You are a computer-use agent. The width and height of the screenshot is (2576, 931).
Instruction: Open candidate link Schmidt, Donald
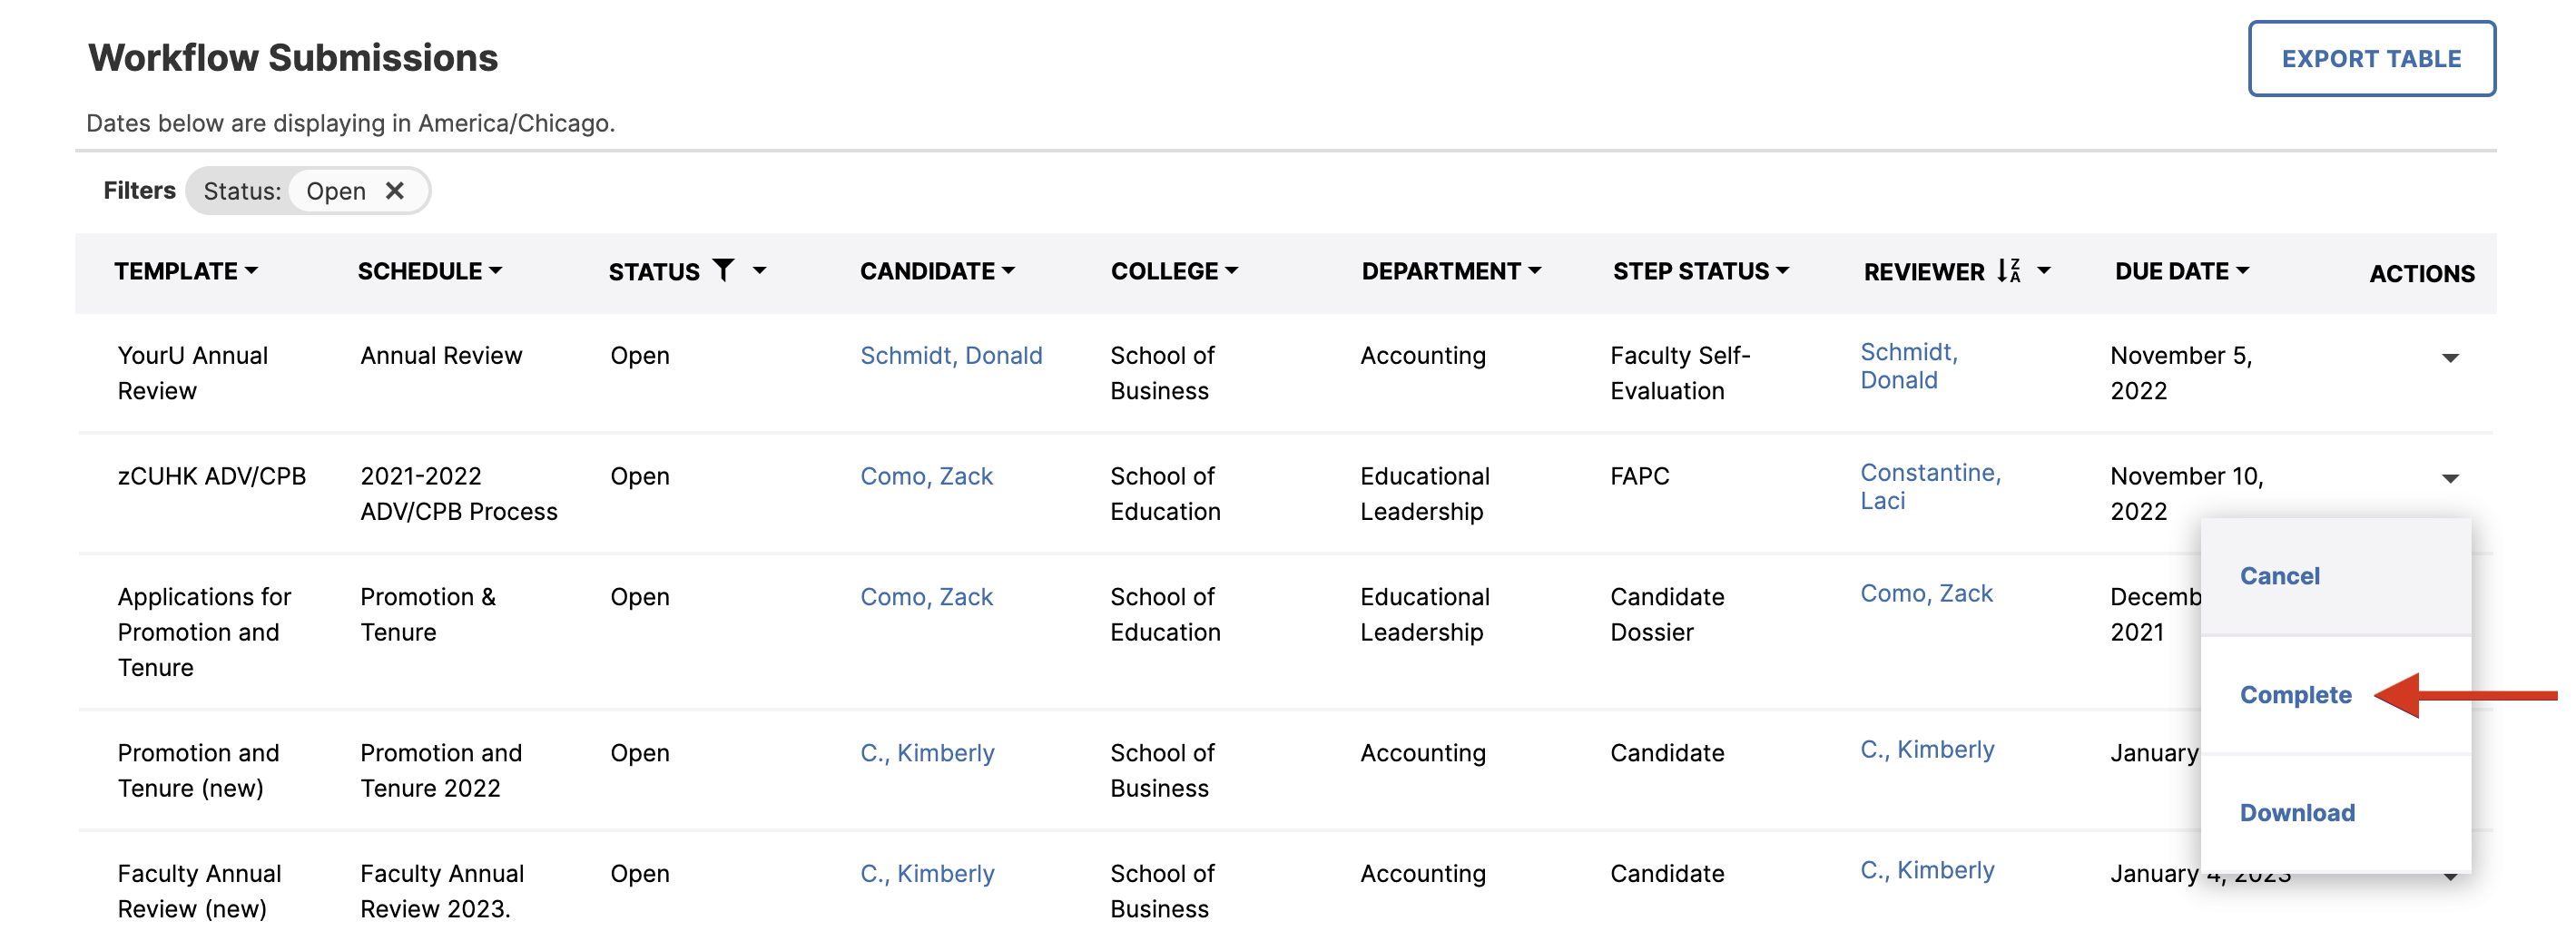951,355
